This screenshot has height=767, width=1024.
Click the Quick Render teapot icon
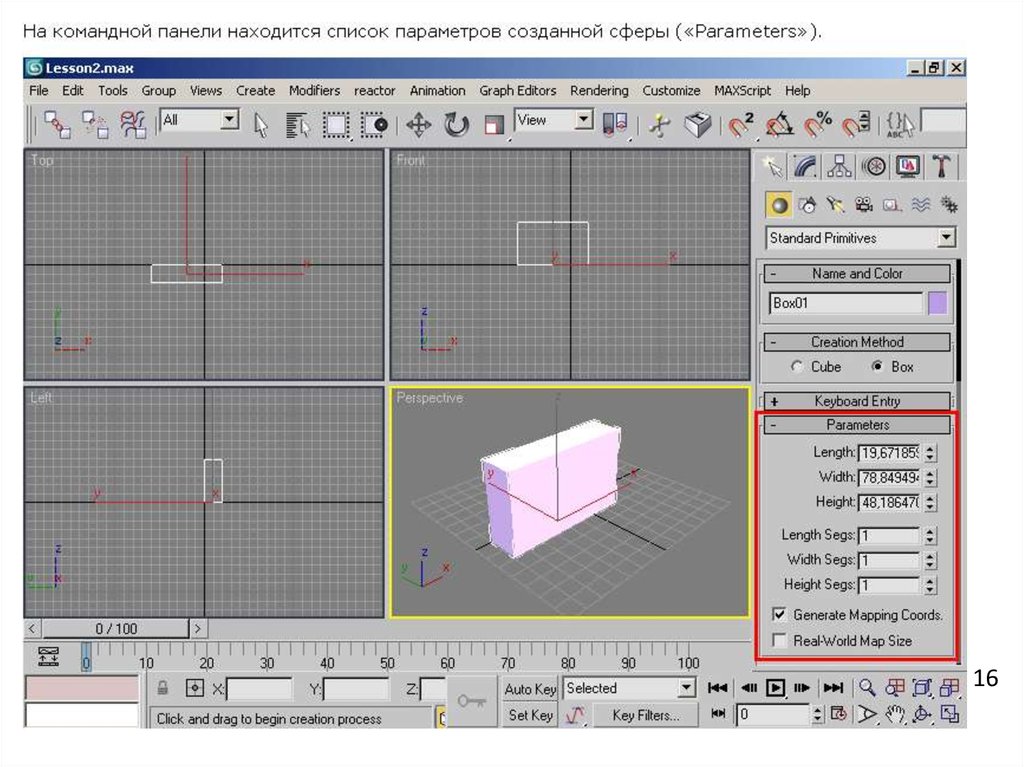[x=697, y=125]
